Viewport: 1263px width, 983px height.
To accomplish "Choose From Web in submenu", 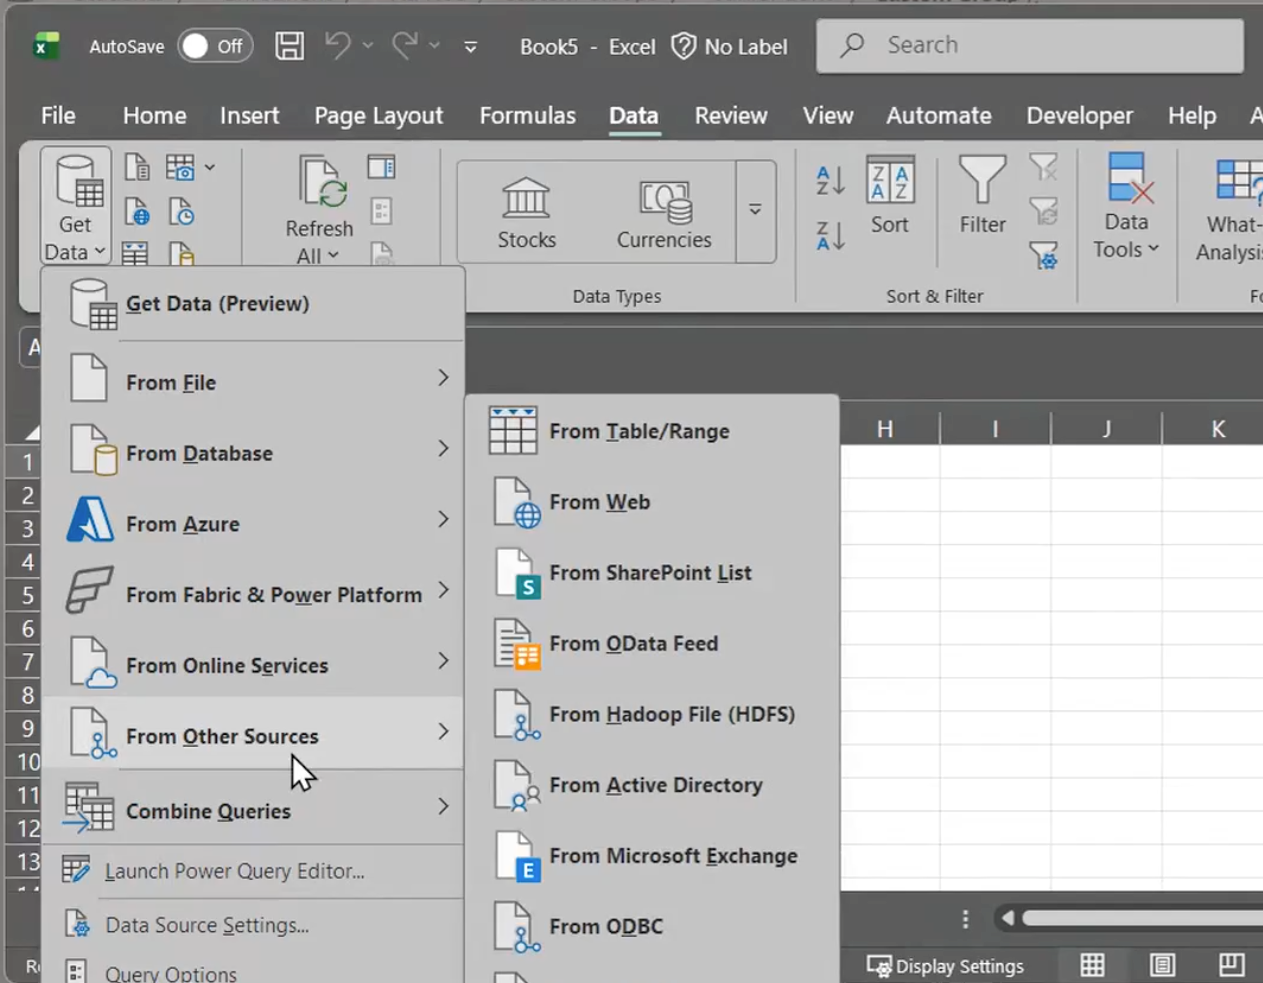I will pos(599,502).
